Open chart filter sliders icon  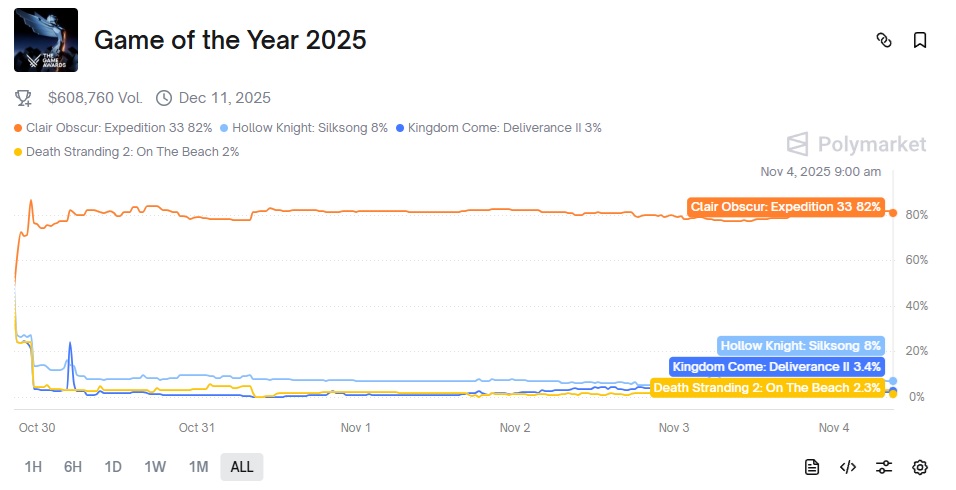pos(884,467)
